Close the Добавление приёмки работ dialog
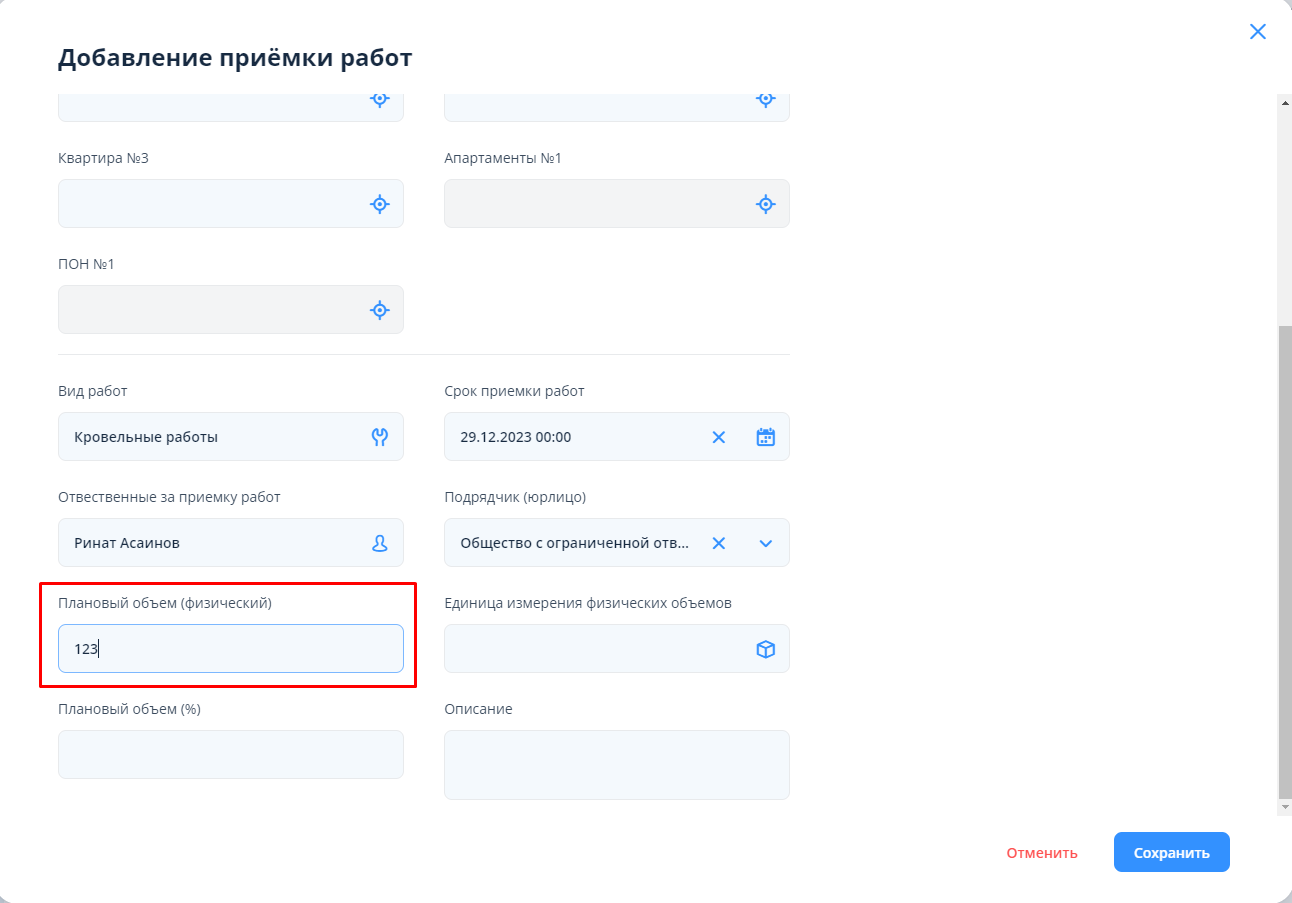 1257,32
